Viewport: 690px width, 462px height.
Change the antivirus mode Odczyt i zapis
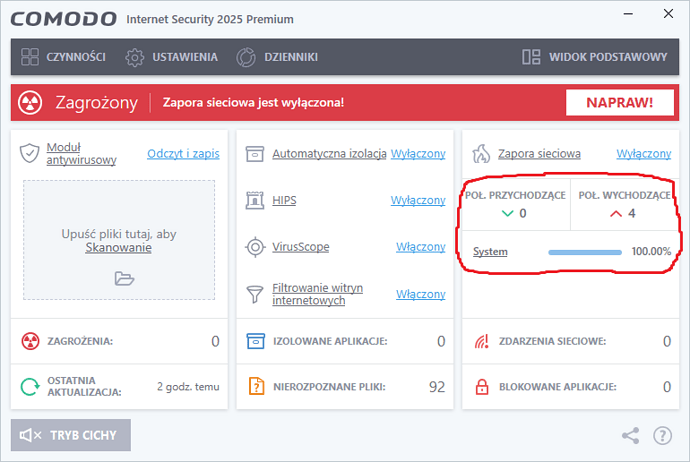click(x=183, y=154)
